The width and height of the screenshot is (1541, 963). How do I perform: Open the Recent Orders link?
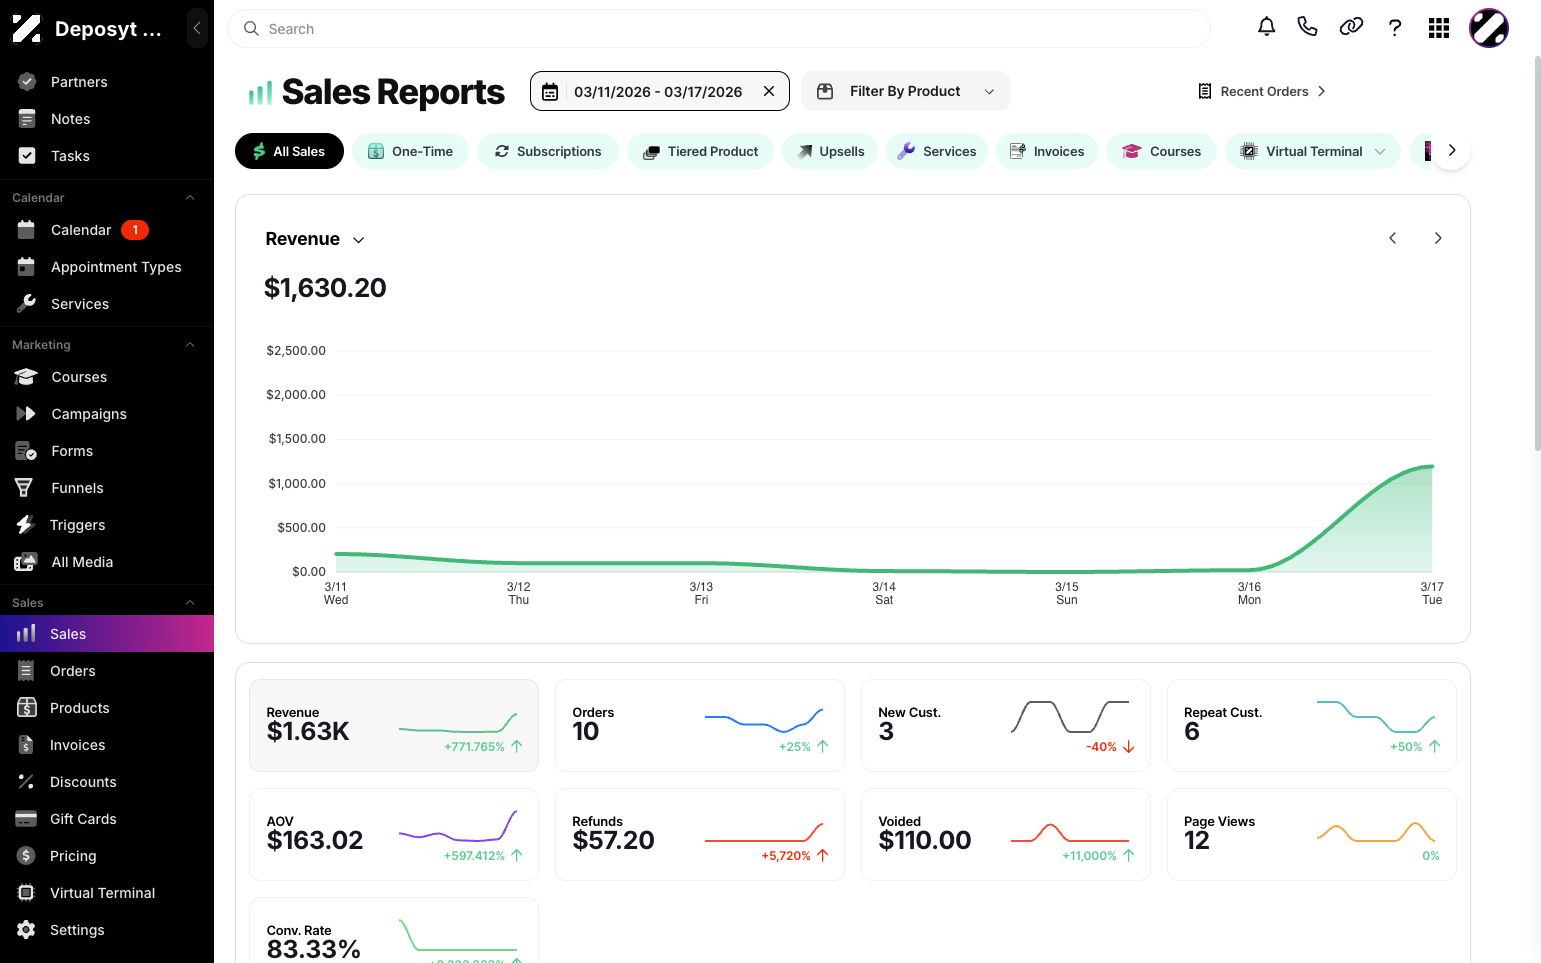[x=1262, y=91]
